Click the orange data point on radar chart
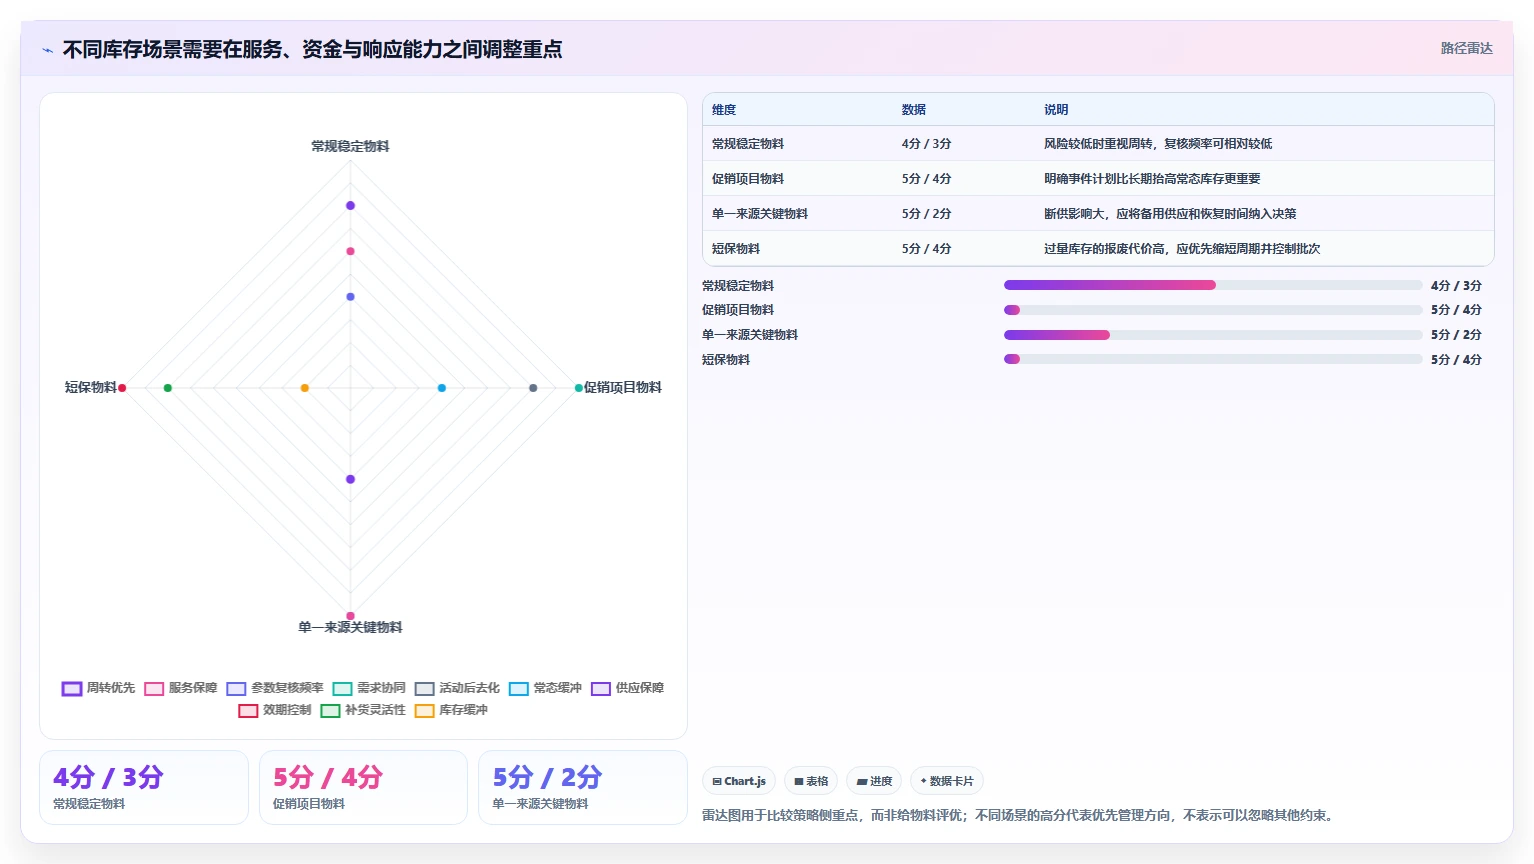The width and height of the screenshot is (1534, 864). [x=305, y=388]
